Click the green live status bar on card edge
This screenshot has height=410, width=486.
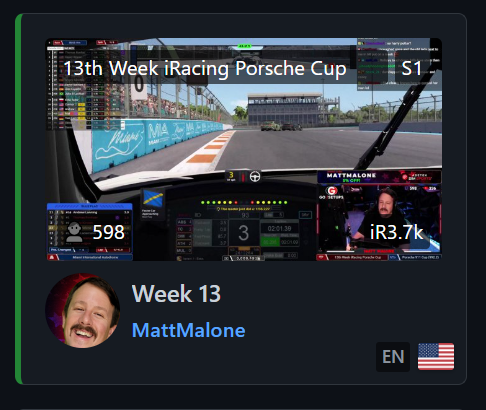point(19,199)
